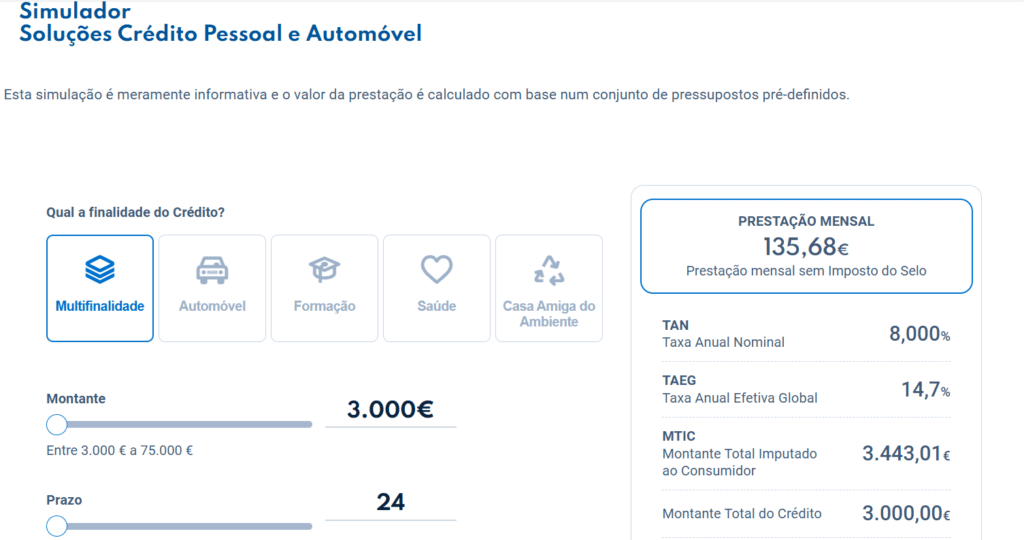Click the Formação graduation cap icon
This screenshot has height=540, width=1024.
(x=324, y=269)
